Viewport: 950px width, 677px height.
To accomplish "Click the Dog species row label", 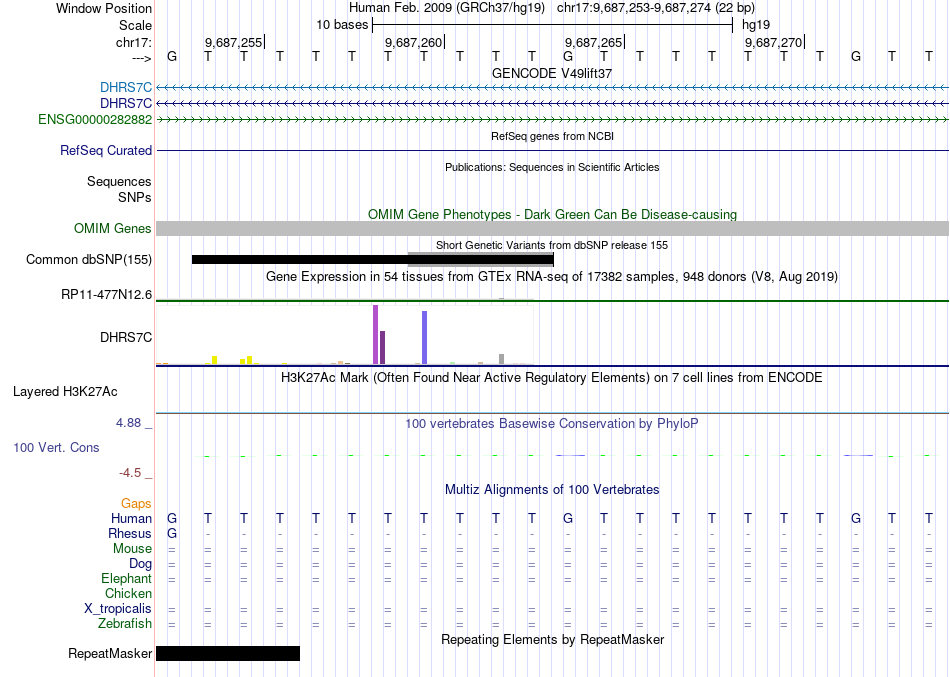I will 141,564.
